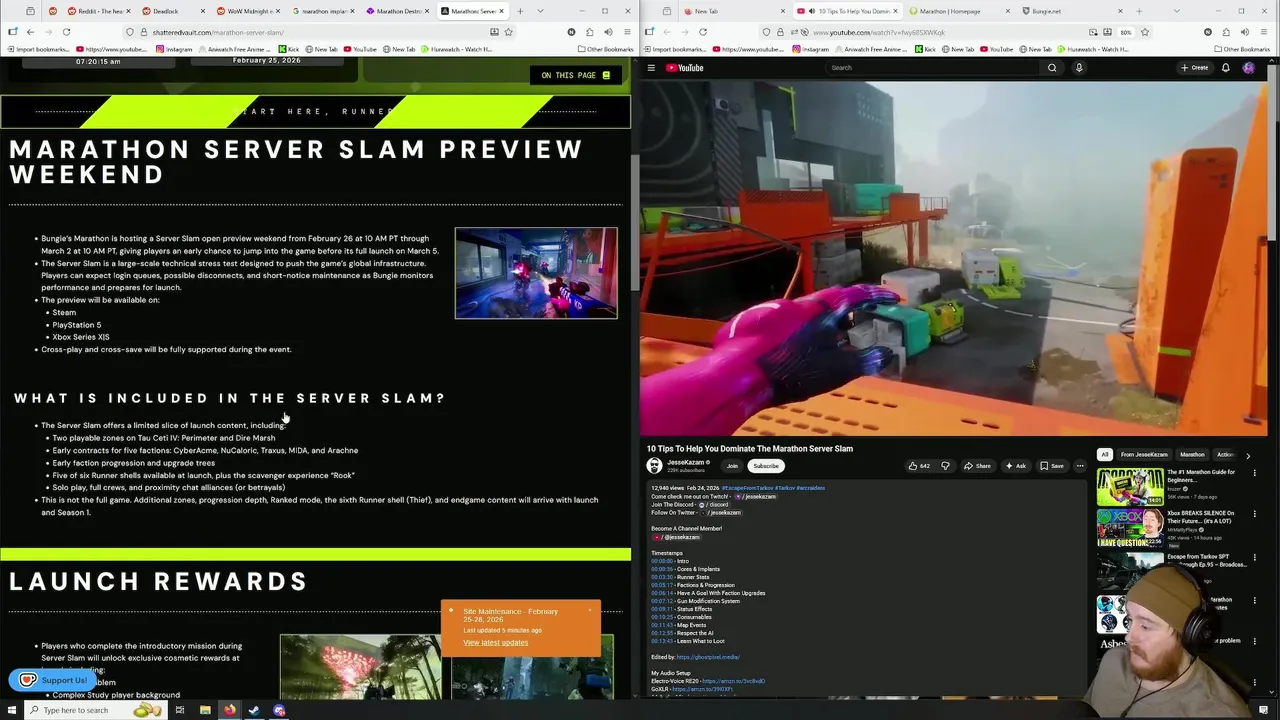
Task: Close the 'Marathon Server' active tab
Action: coord(503,11)
